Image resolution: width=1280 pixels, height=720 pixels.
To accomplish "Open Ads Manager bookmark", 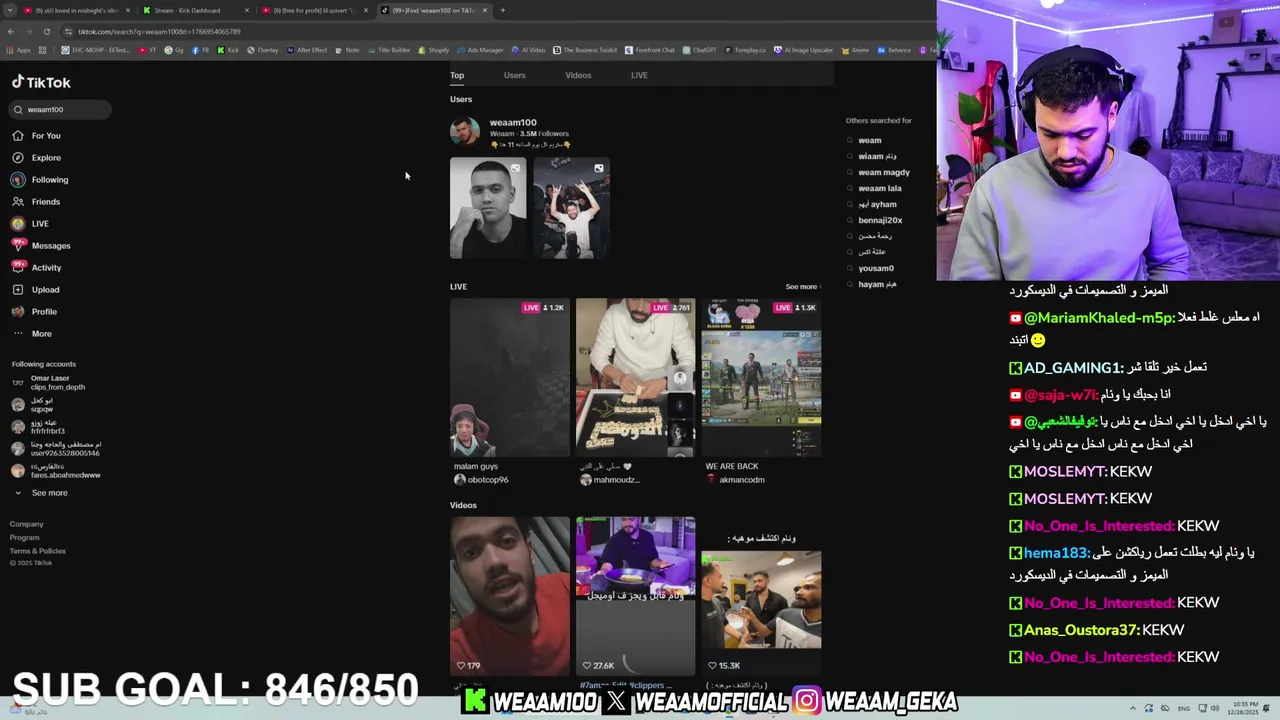I will [480, 50].
